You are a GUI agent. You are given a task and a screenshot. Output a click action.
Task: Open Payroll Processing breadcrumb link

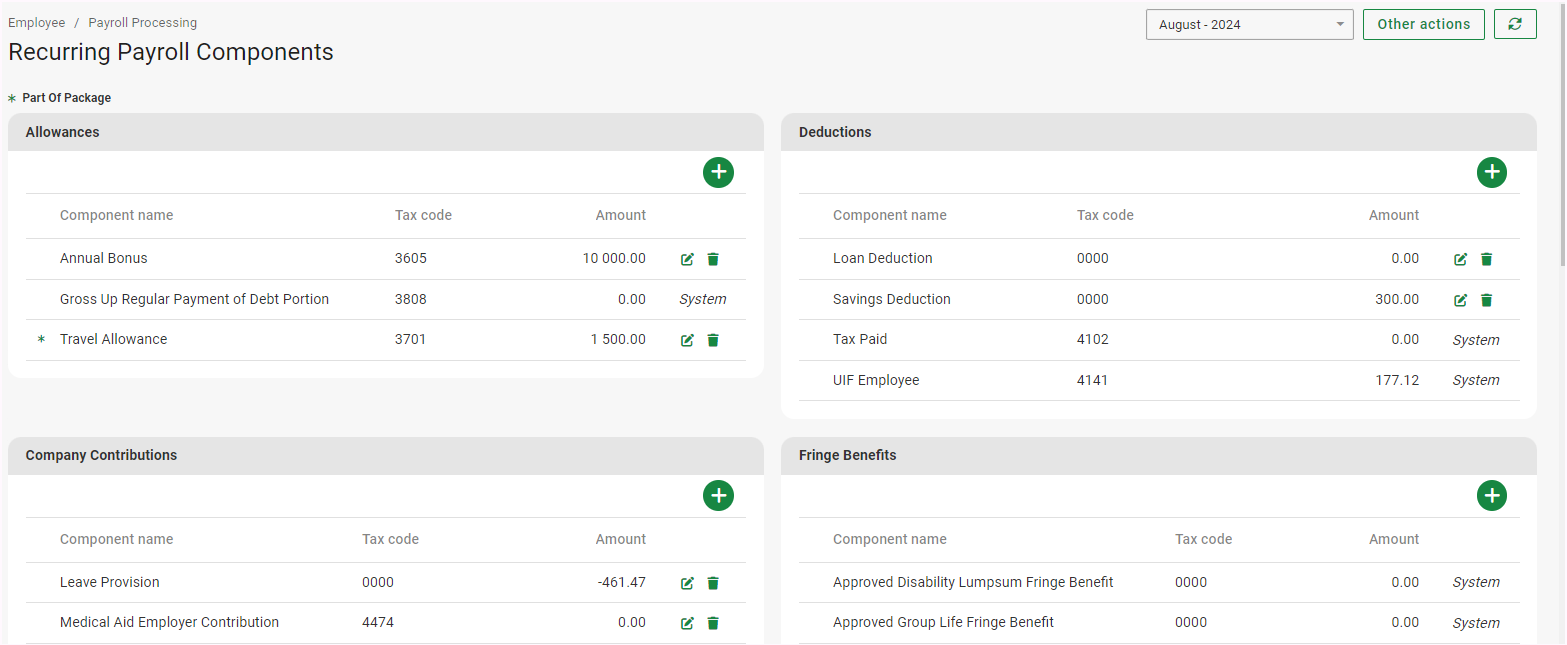(142, 22)
